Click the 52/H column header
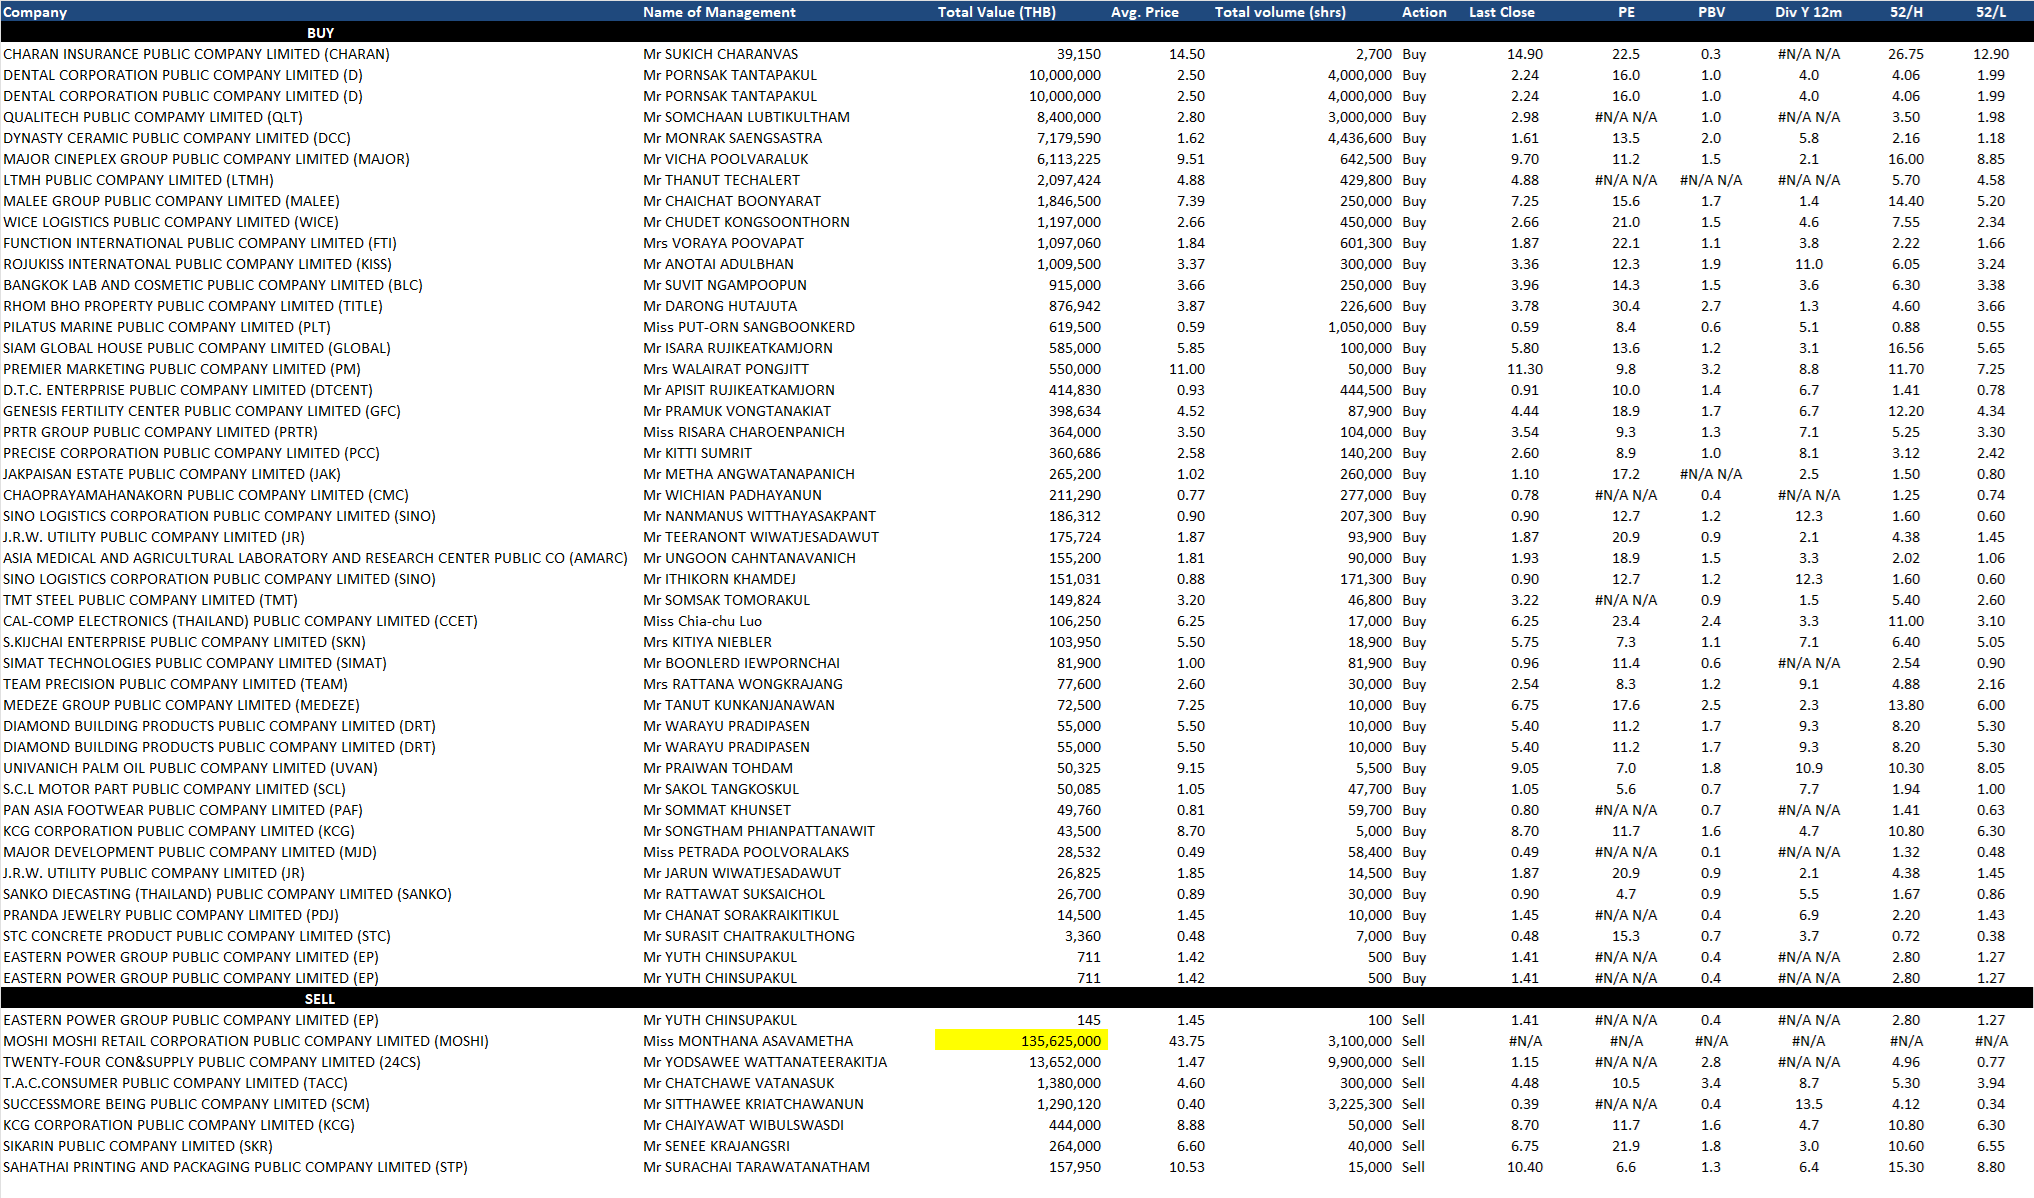This screenshot has width=2034, height=1198. 1906,12
